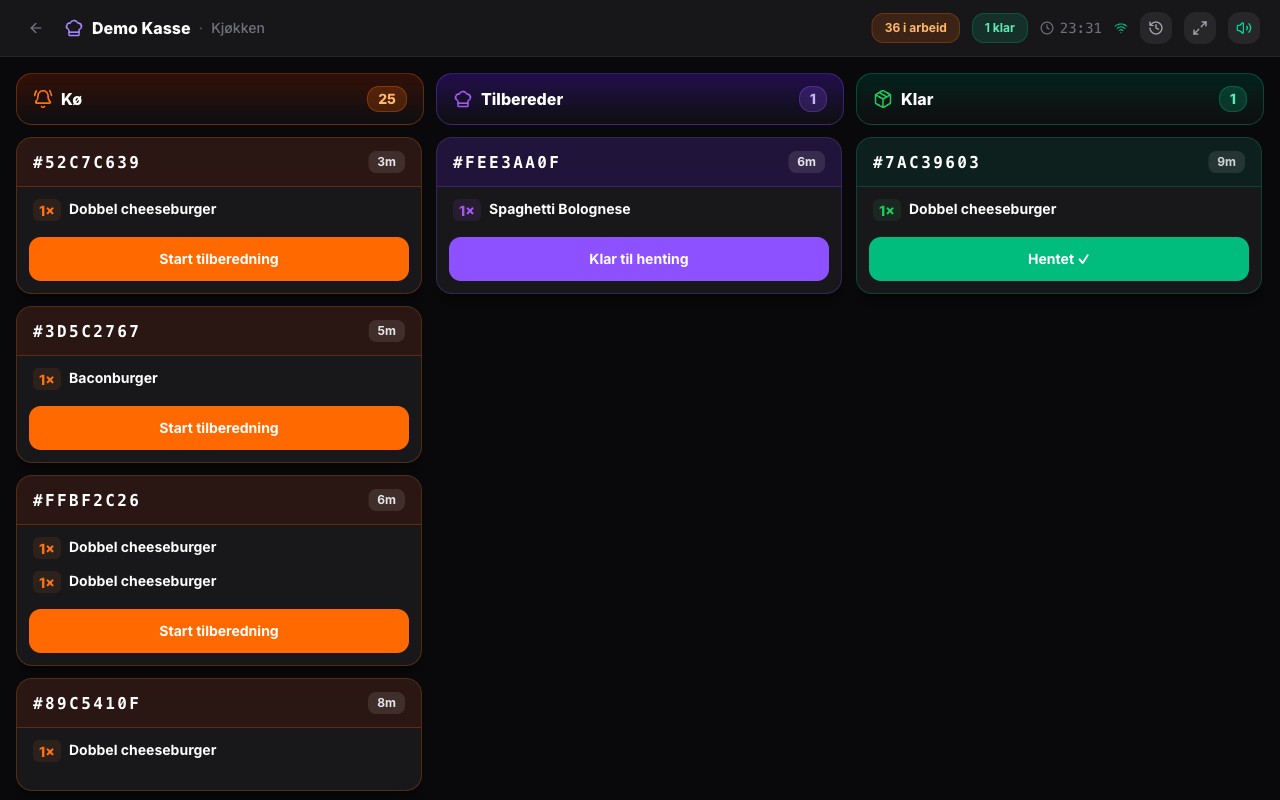Go back using the arrow icon

(36, 28)
